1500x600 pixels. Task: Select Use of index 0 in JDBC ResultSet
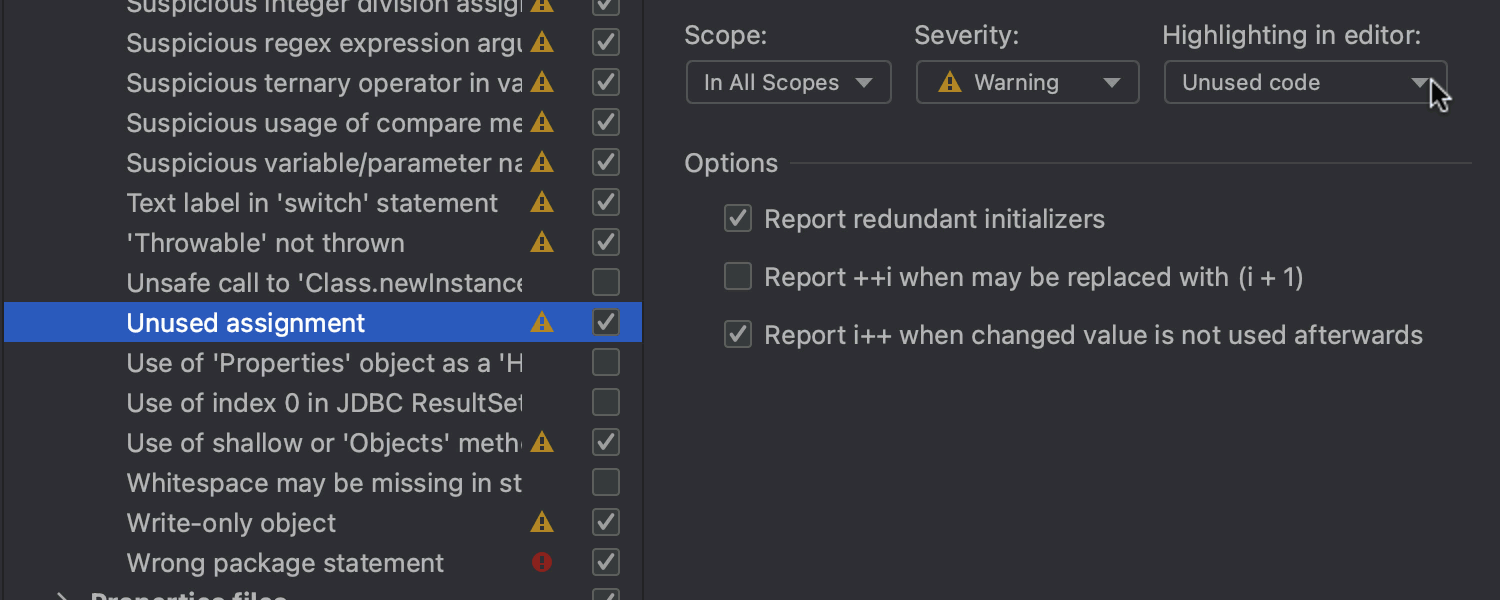[x=324, y=403]
